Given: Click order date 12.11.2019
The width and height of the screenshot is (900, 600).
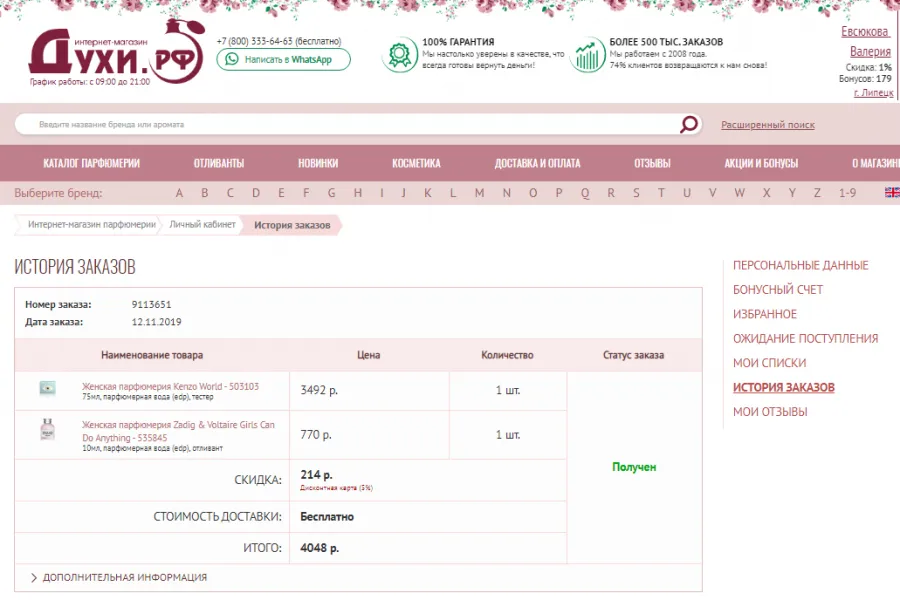Looking at the screenshot, I should (156, 322).
